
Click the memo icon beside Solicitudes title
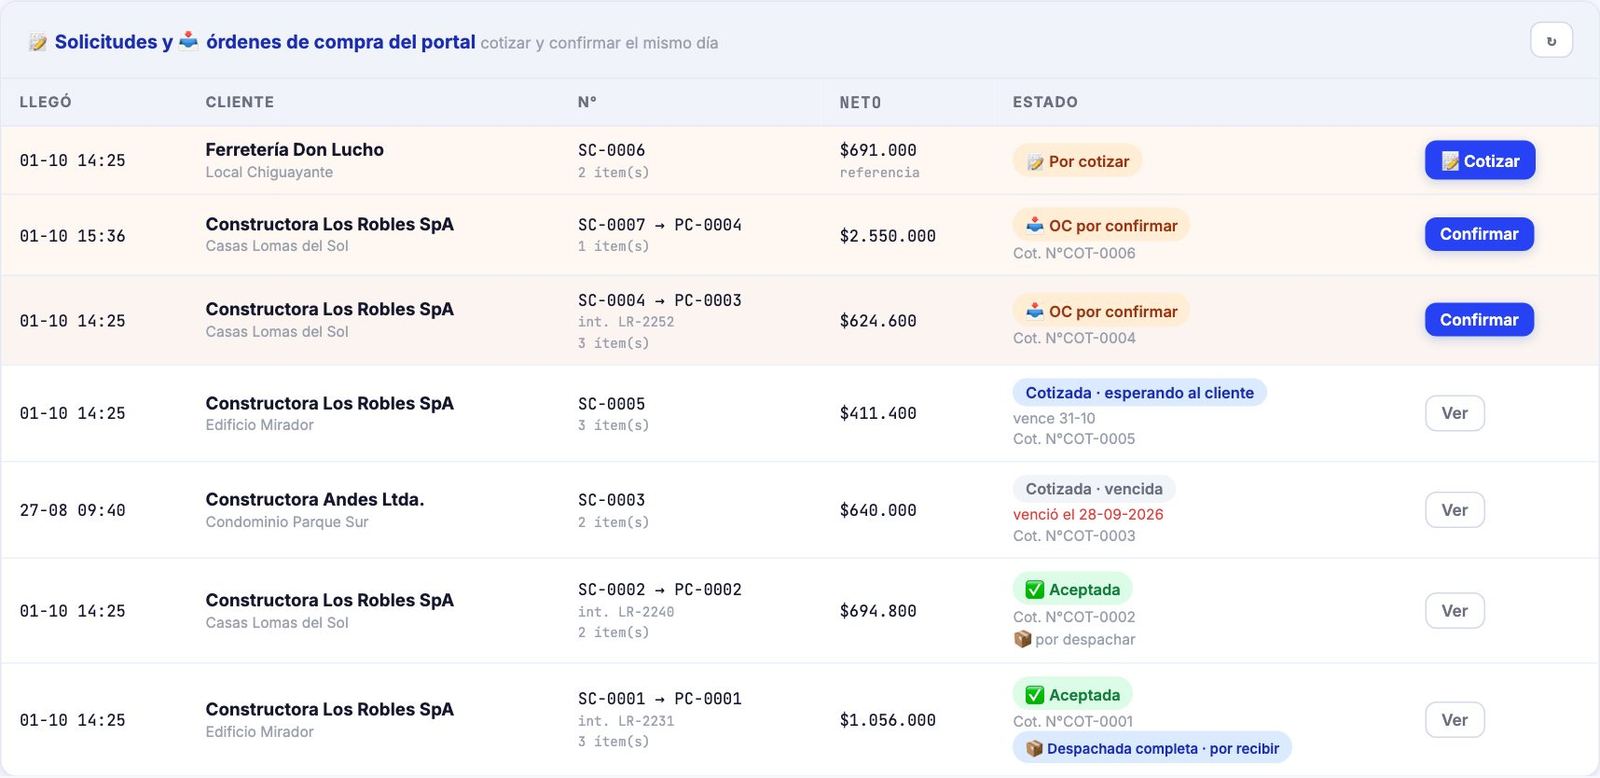click(38, 42)
